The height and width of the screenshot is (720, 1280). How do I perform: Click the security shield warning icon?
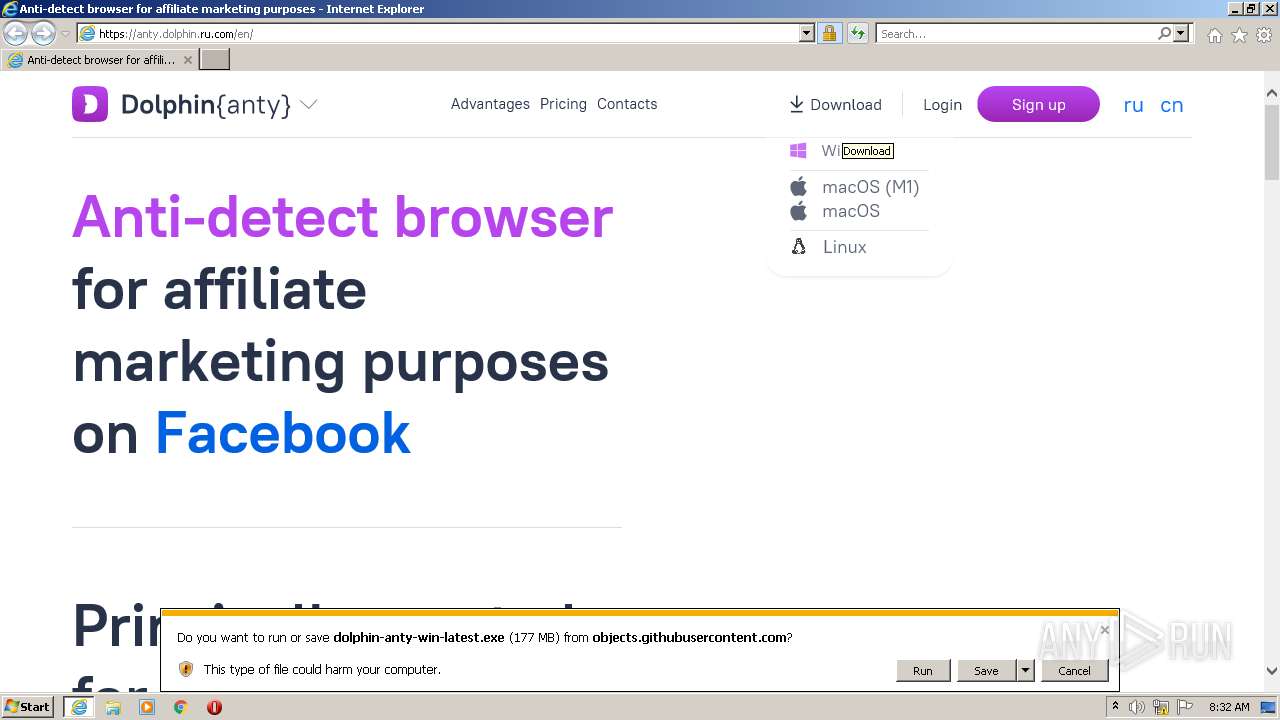tap(185, 669)
